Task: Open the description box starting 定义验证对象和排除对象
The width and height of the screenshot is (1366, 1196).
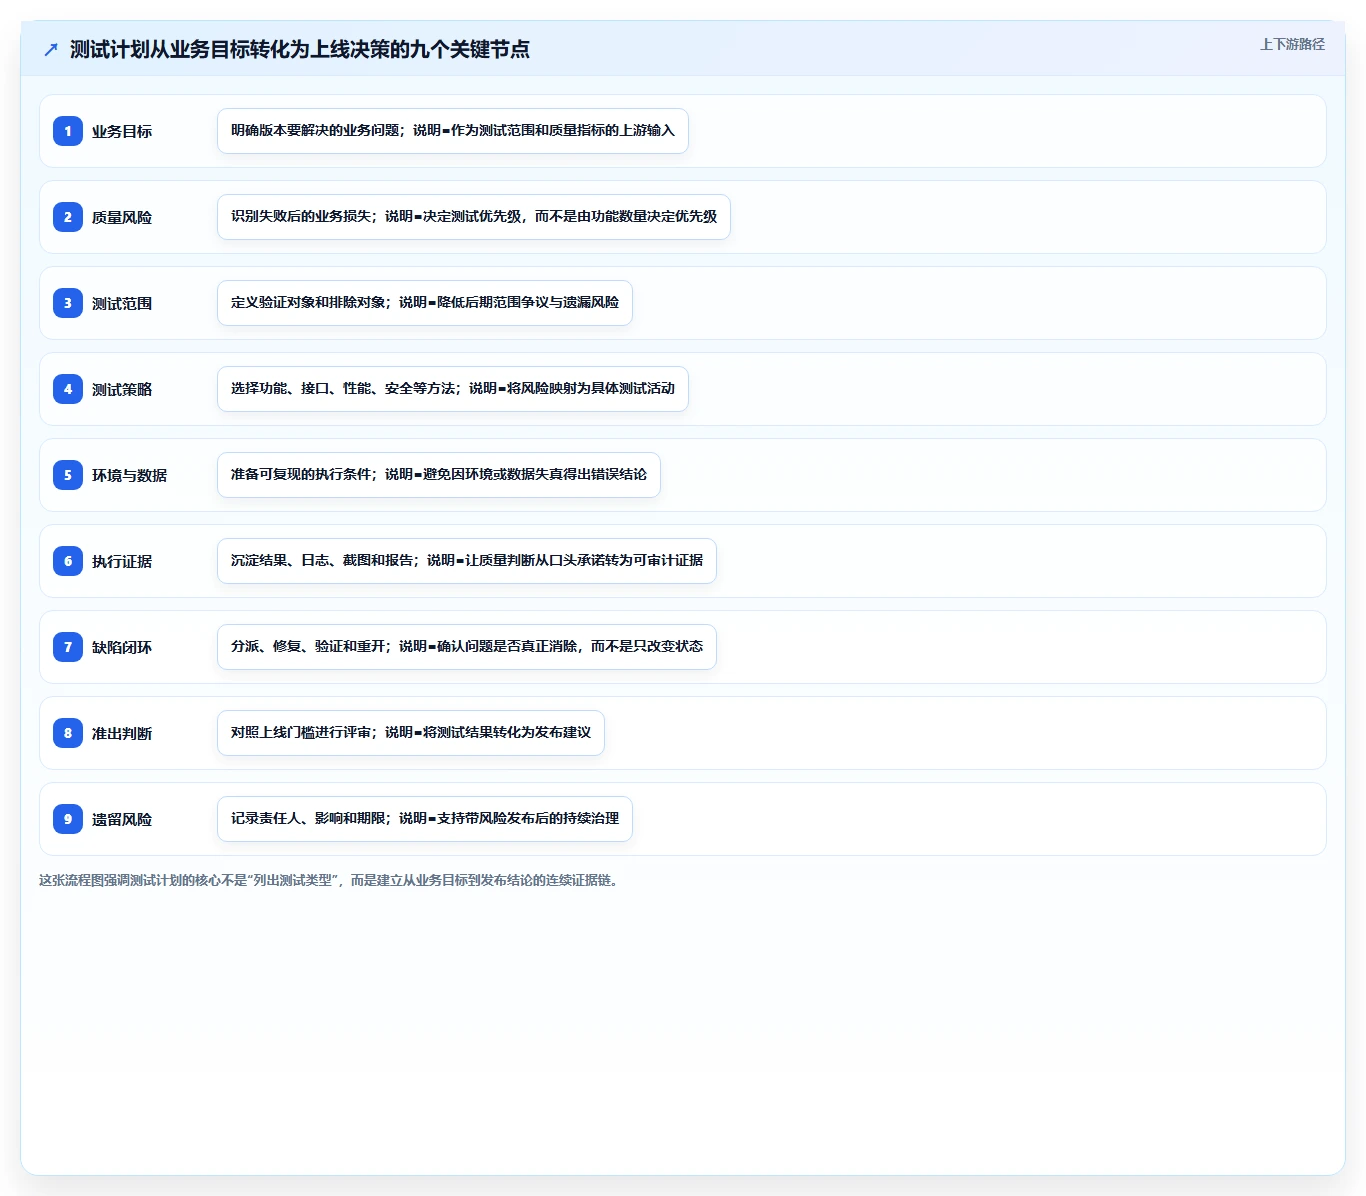Action: tap(425, 303)
